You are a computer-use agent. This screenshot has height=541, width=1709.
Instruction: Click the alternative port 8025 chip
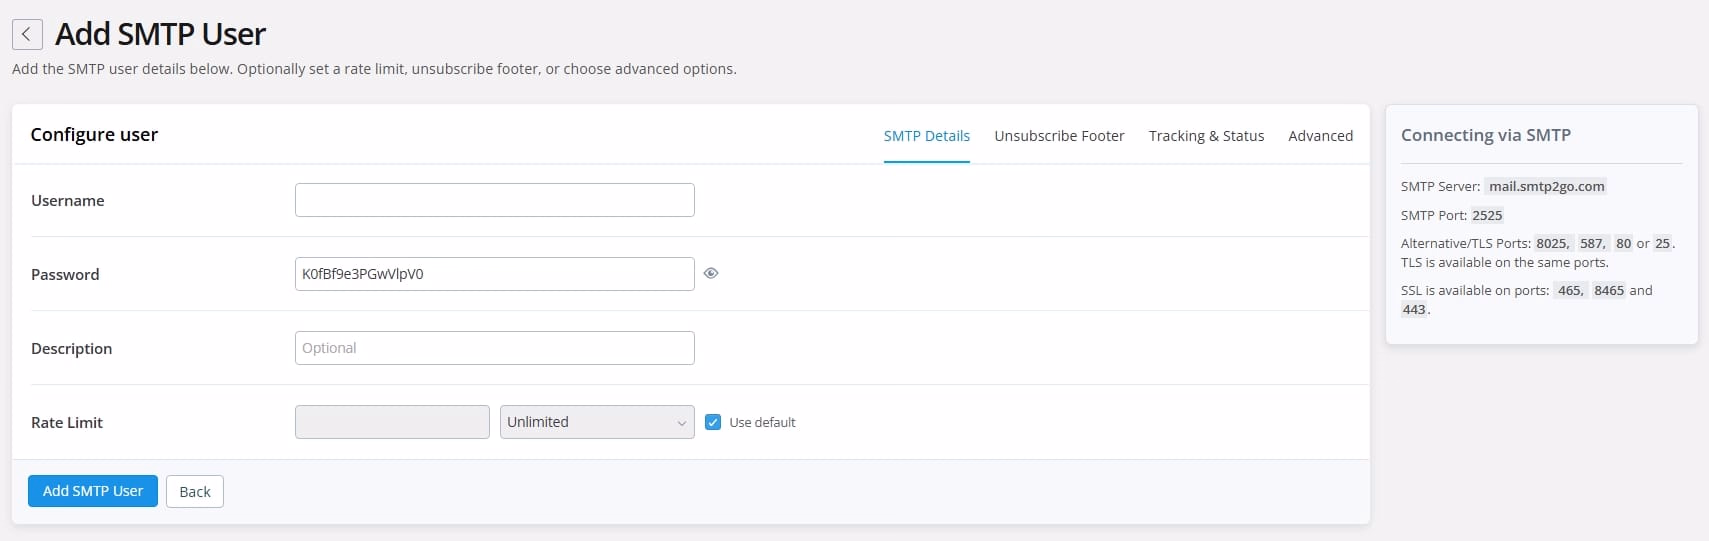tap(1553, 243)
